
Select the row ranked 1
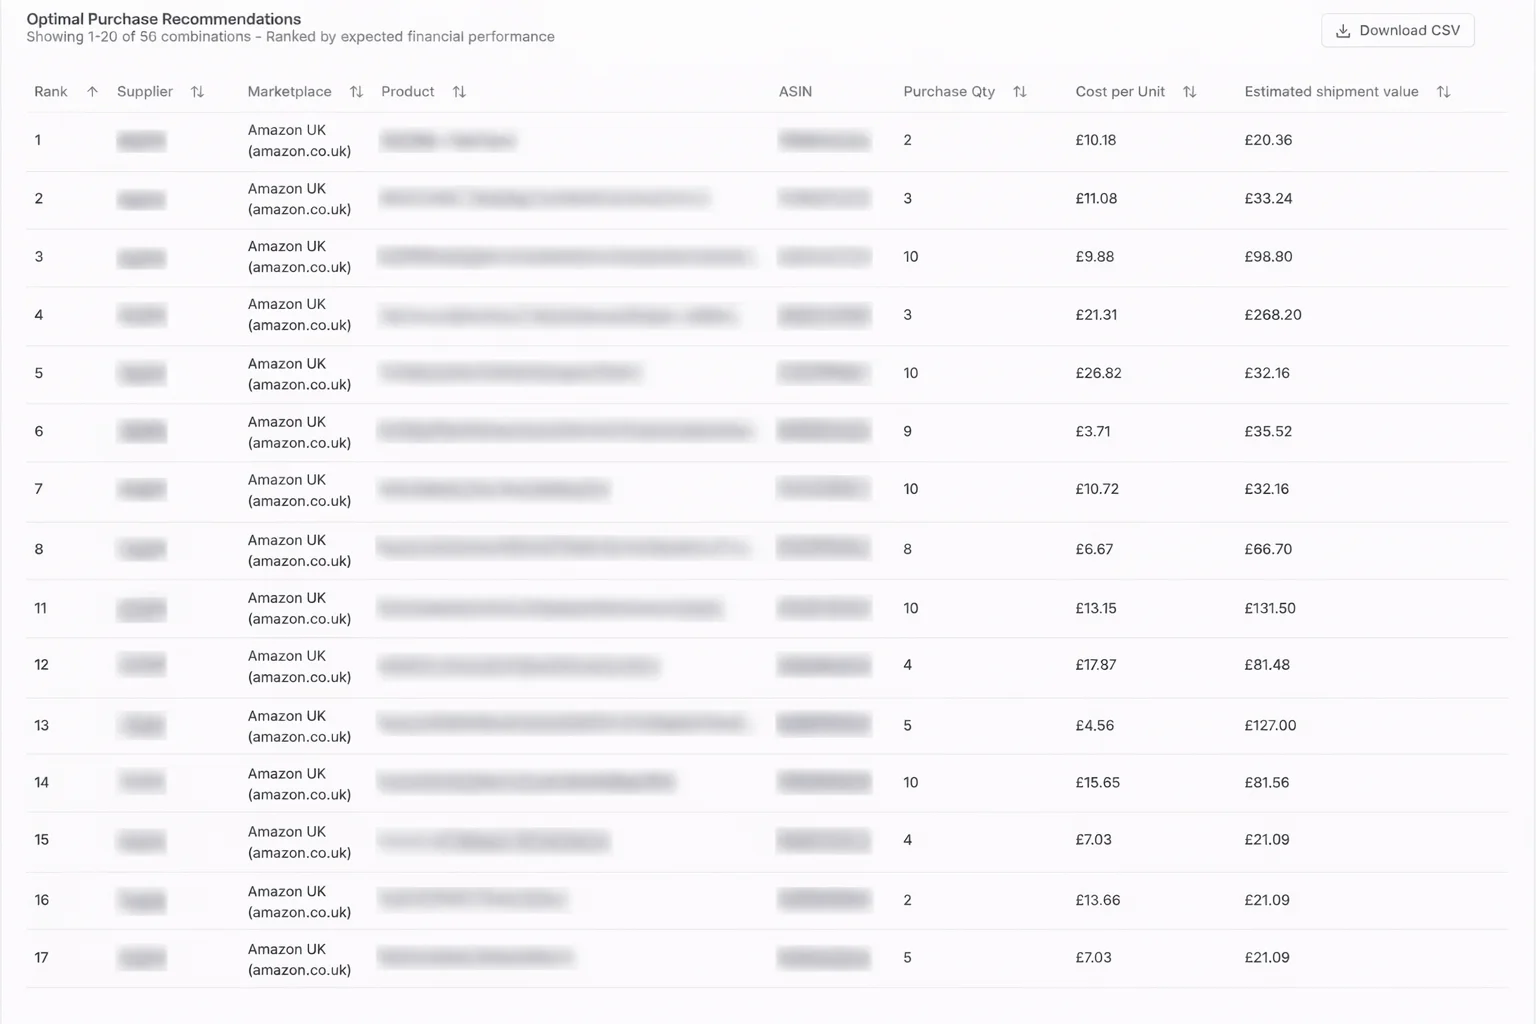tap(700, 140)
